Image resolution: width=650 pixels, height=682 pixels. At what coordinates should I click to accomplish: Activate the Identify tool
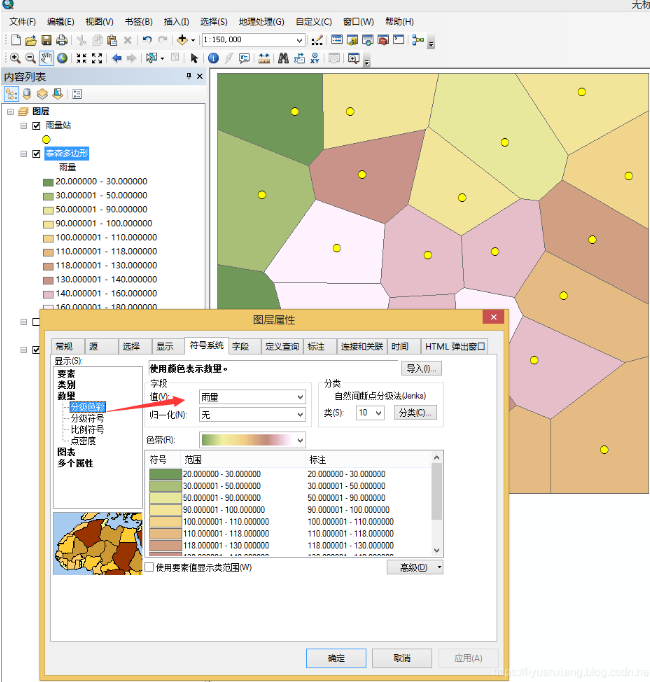(213, 58)
